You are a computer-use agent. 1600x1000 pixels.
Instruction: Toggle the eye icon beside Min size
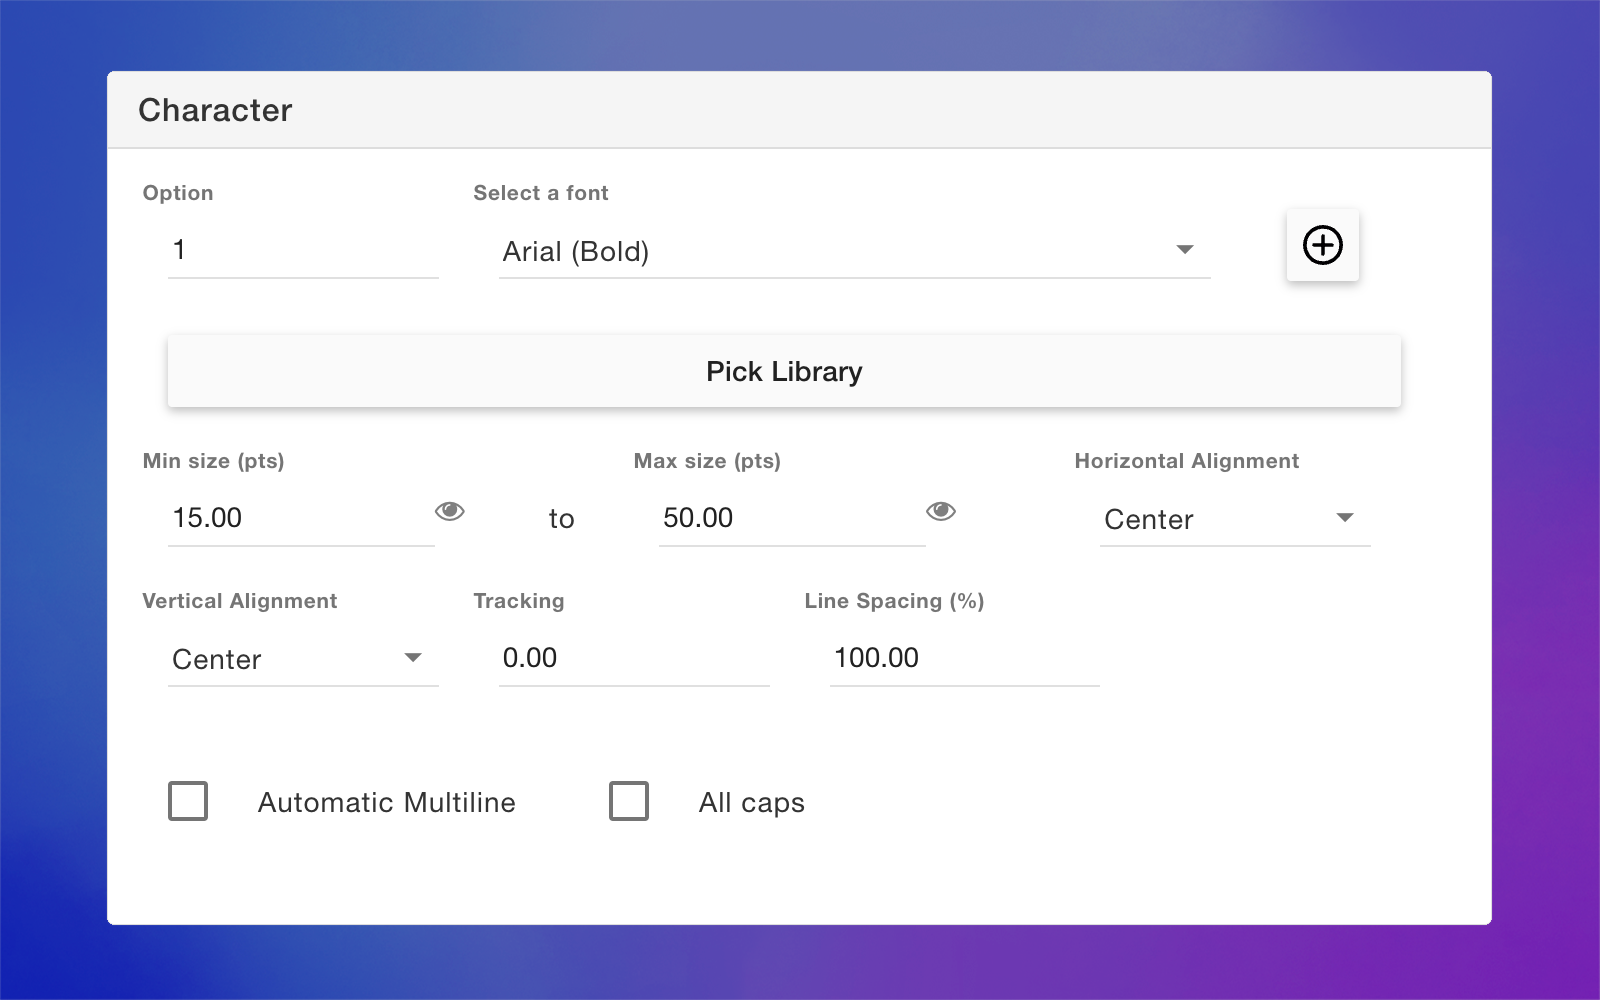(x=449, y=512)
